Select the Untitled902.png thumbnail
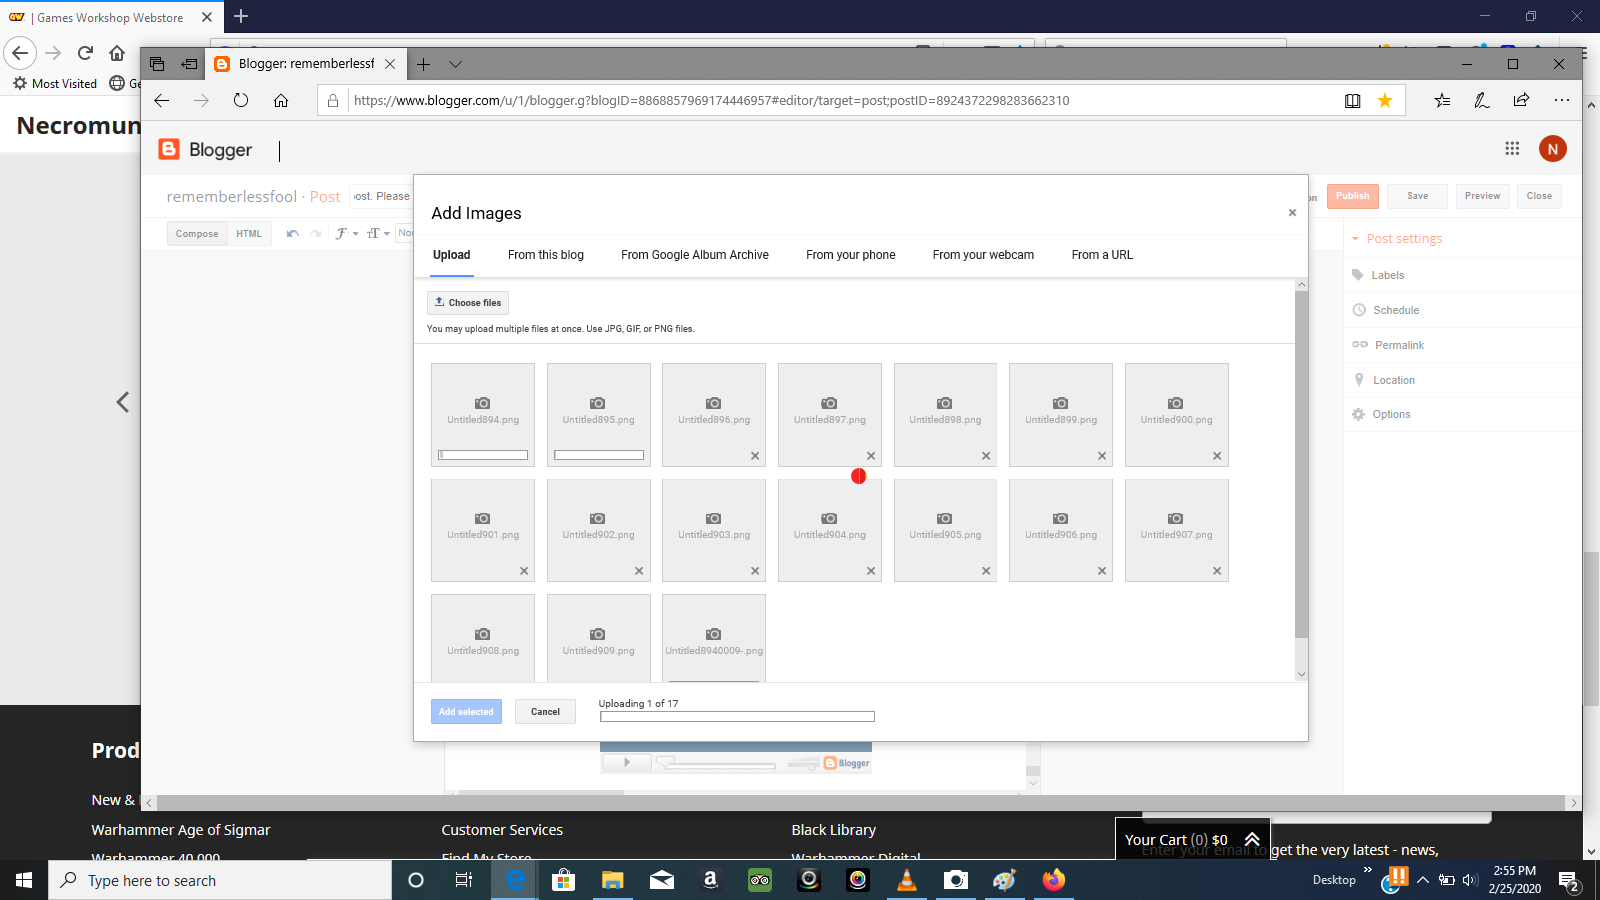 [x=598, y=530]
